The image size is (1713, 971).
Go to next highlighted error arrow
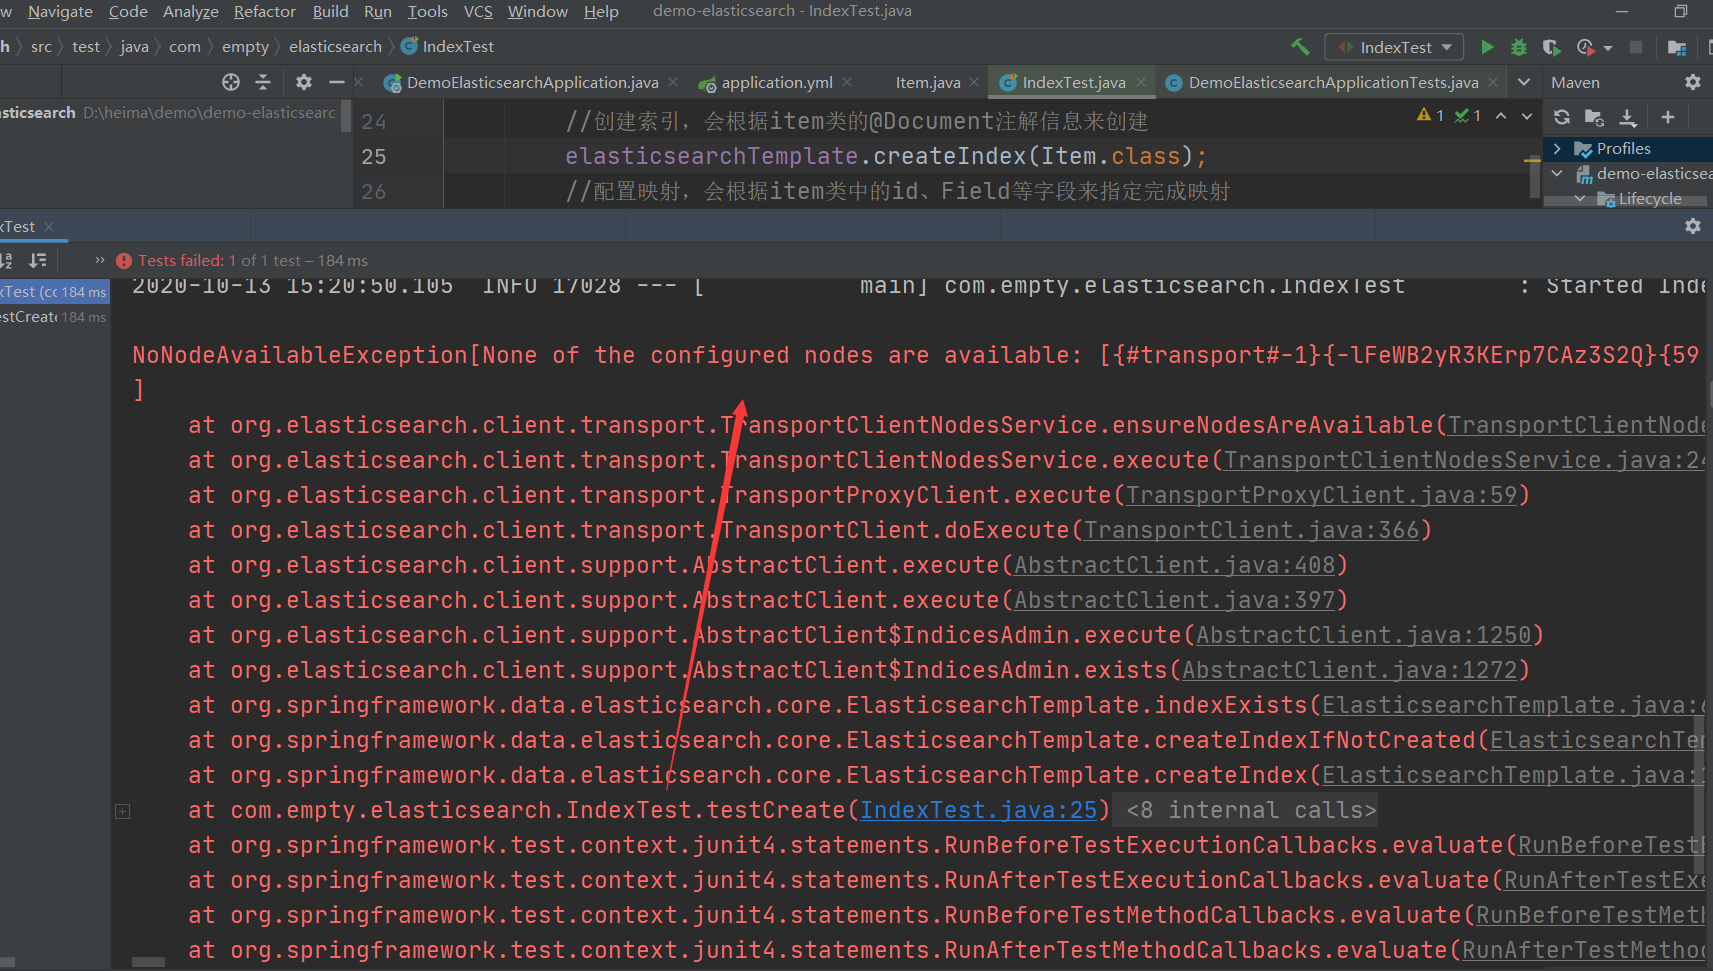click(1527, 116)
